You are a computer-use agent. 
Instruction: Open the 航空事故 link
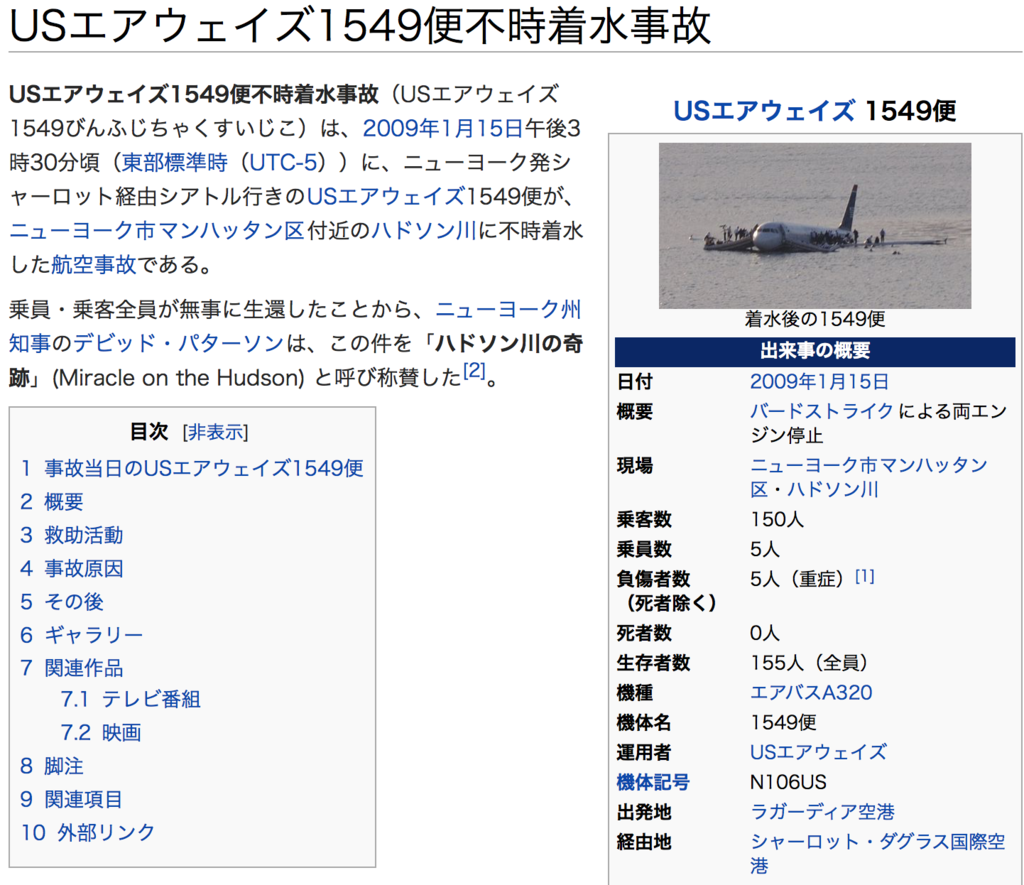tap(94, 265)
